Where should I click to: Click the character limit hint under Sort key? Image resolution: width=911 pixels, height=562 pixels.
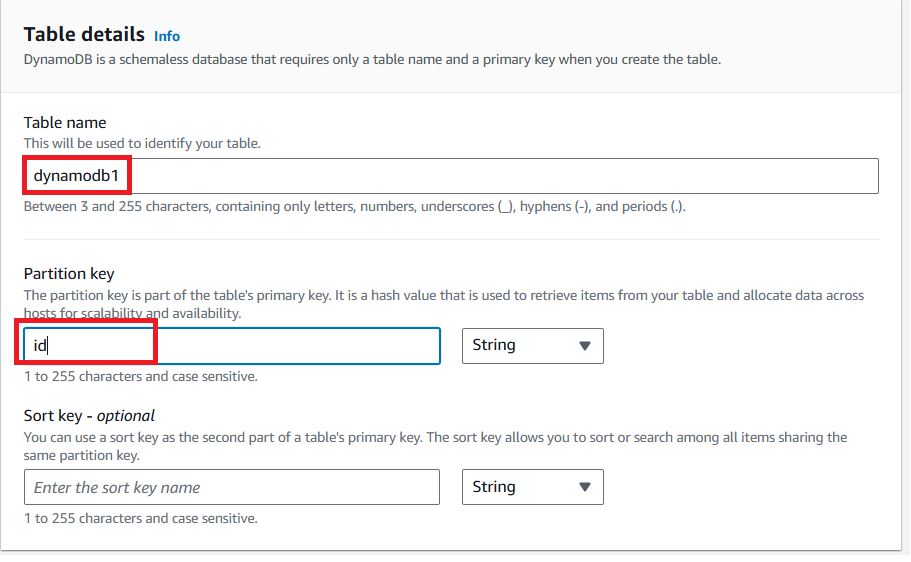click(x=141, y=519)
